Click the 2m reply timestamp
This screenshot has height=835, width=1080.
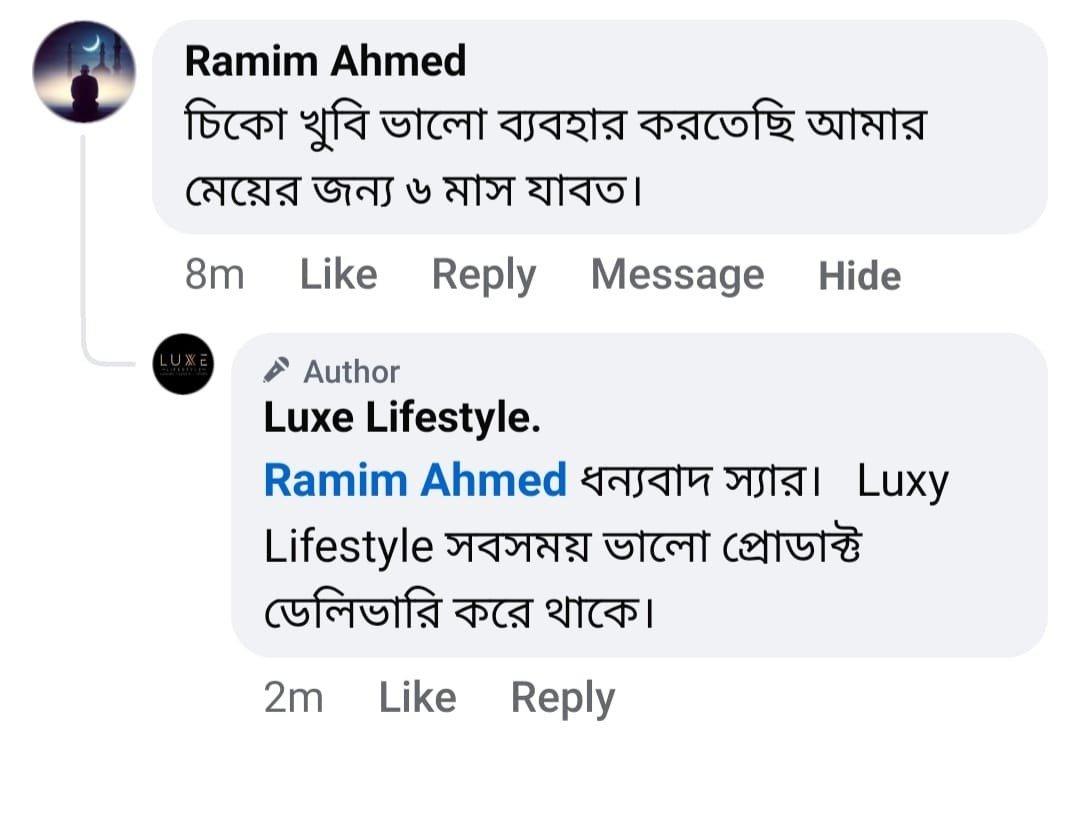click(x=293, y=698)
